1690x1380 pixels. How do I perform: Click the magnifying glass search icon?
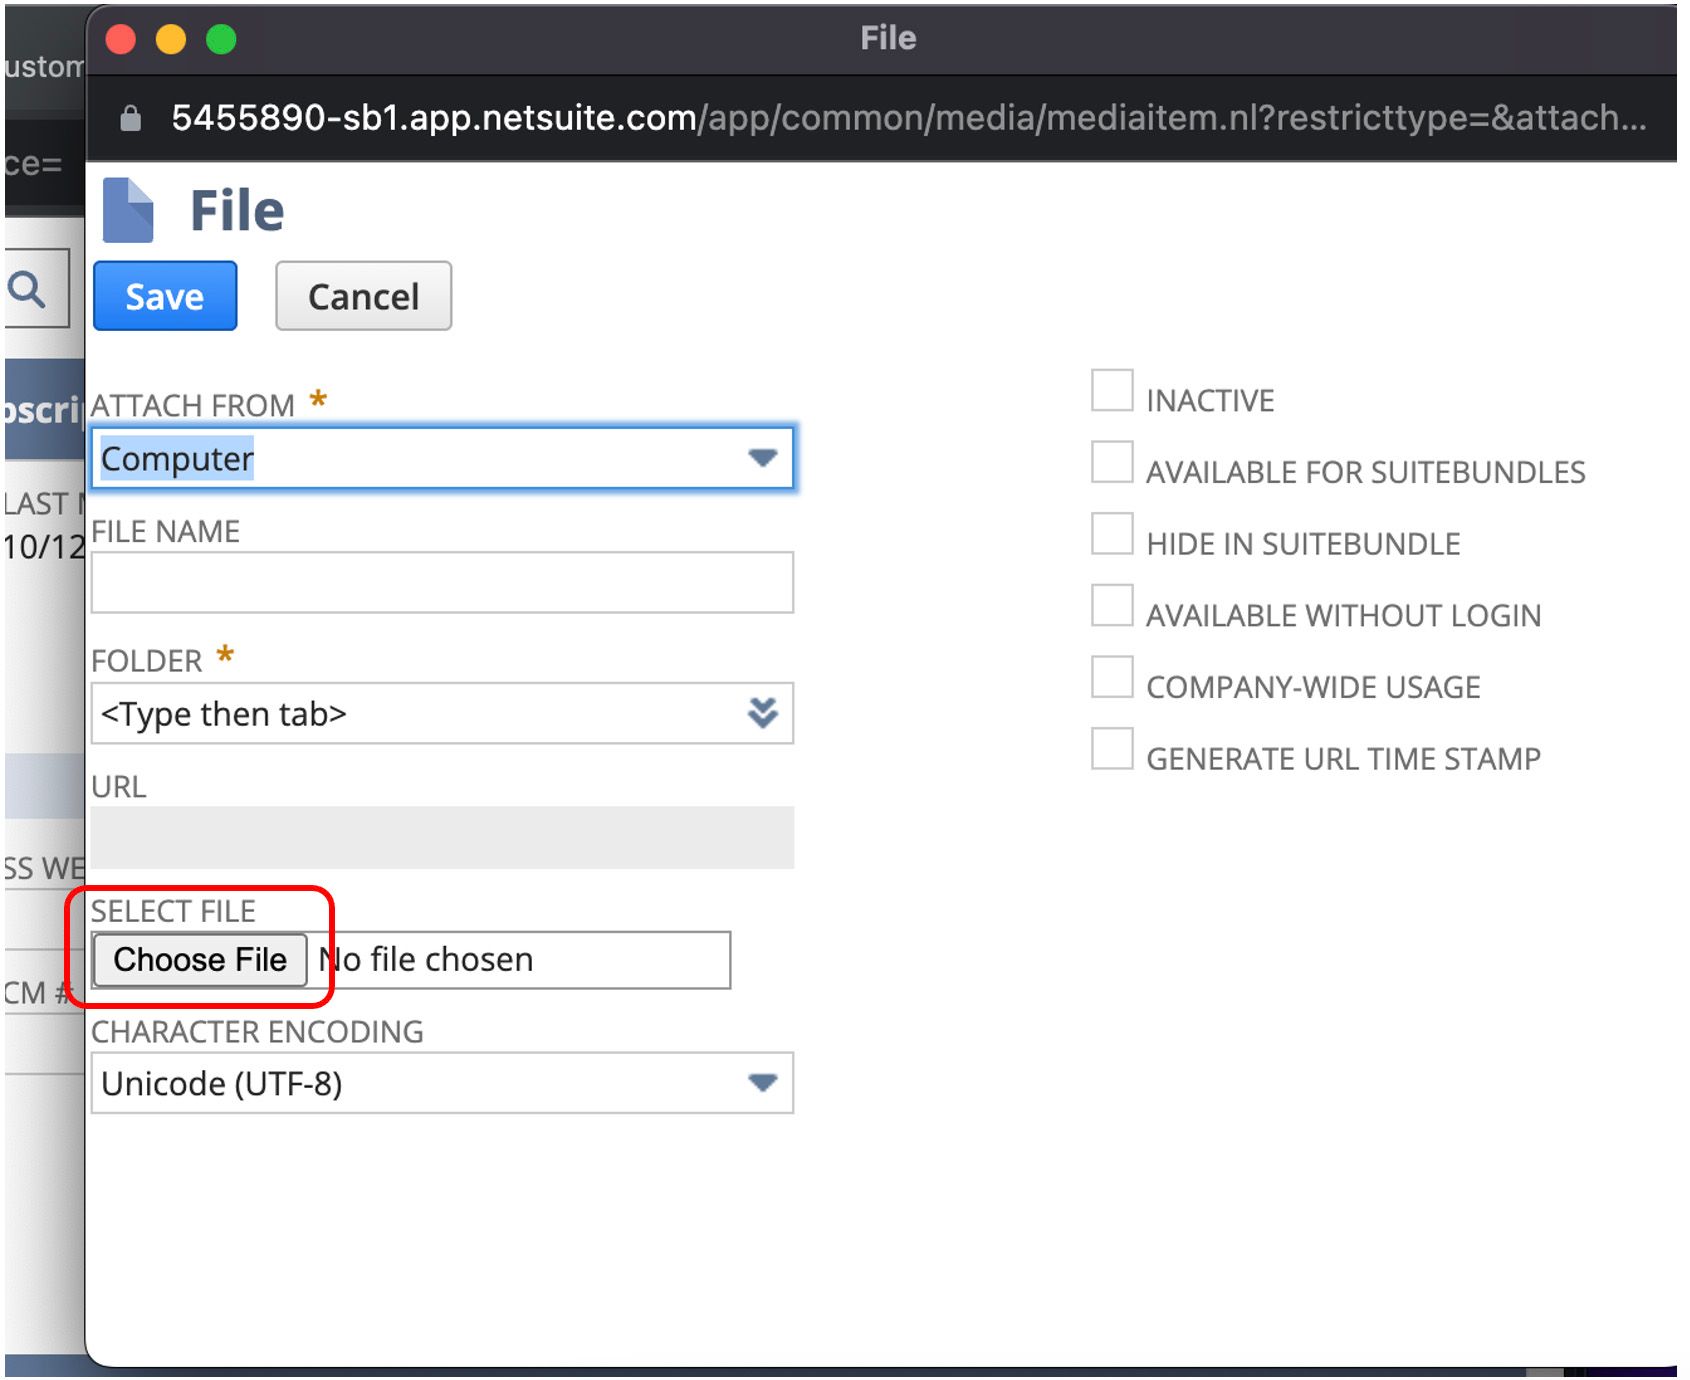[x=27, y=290]
